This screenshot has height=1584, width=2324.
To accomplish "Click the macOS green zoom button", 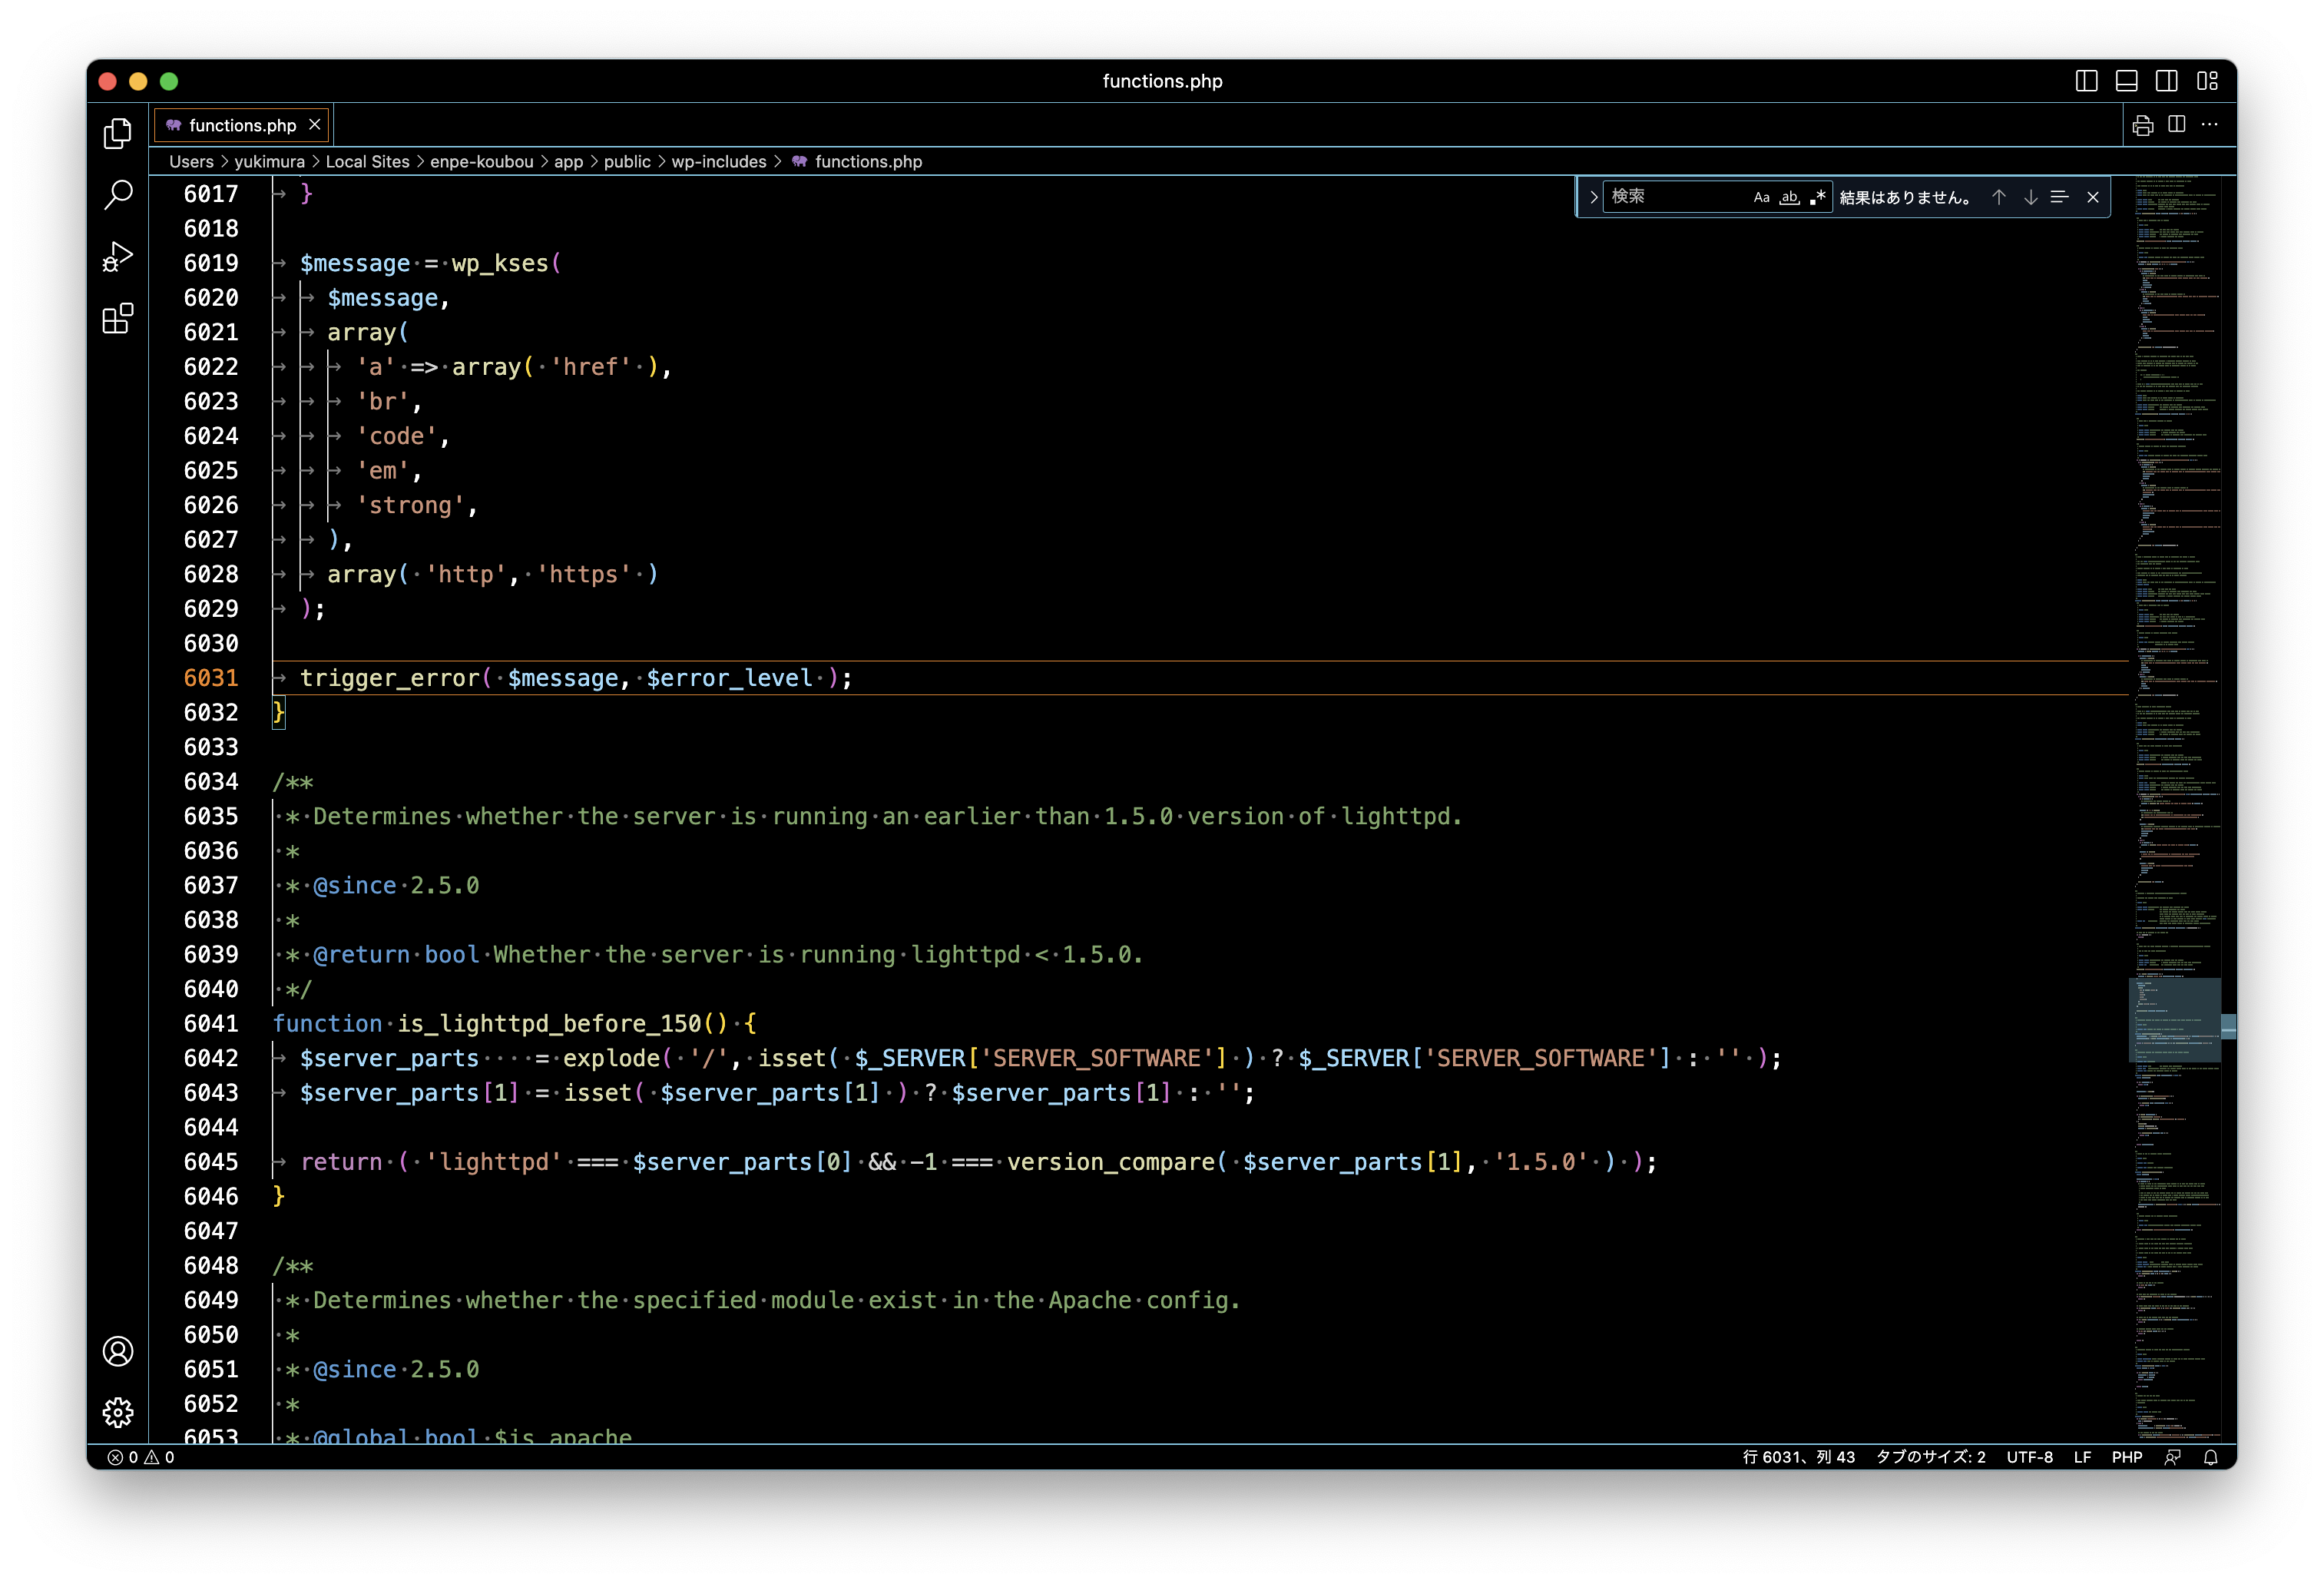I will coord(169,81).
